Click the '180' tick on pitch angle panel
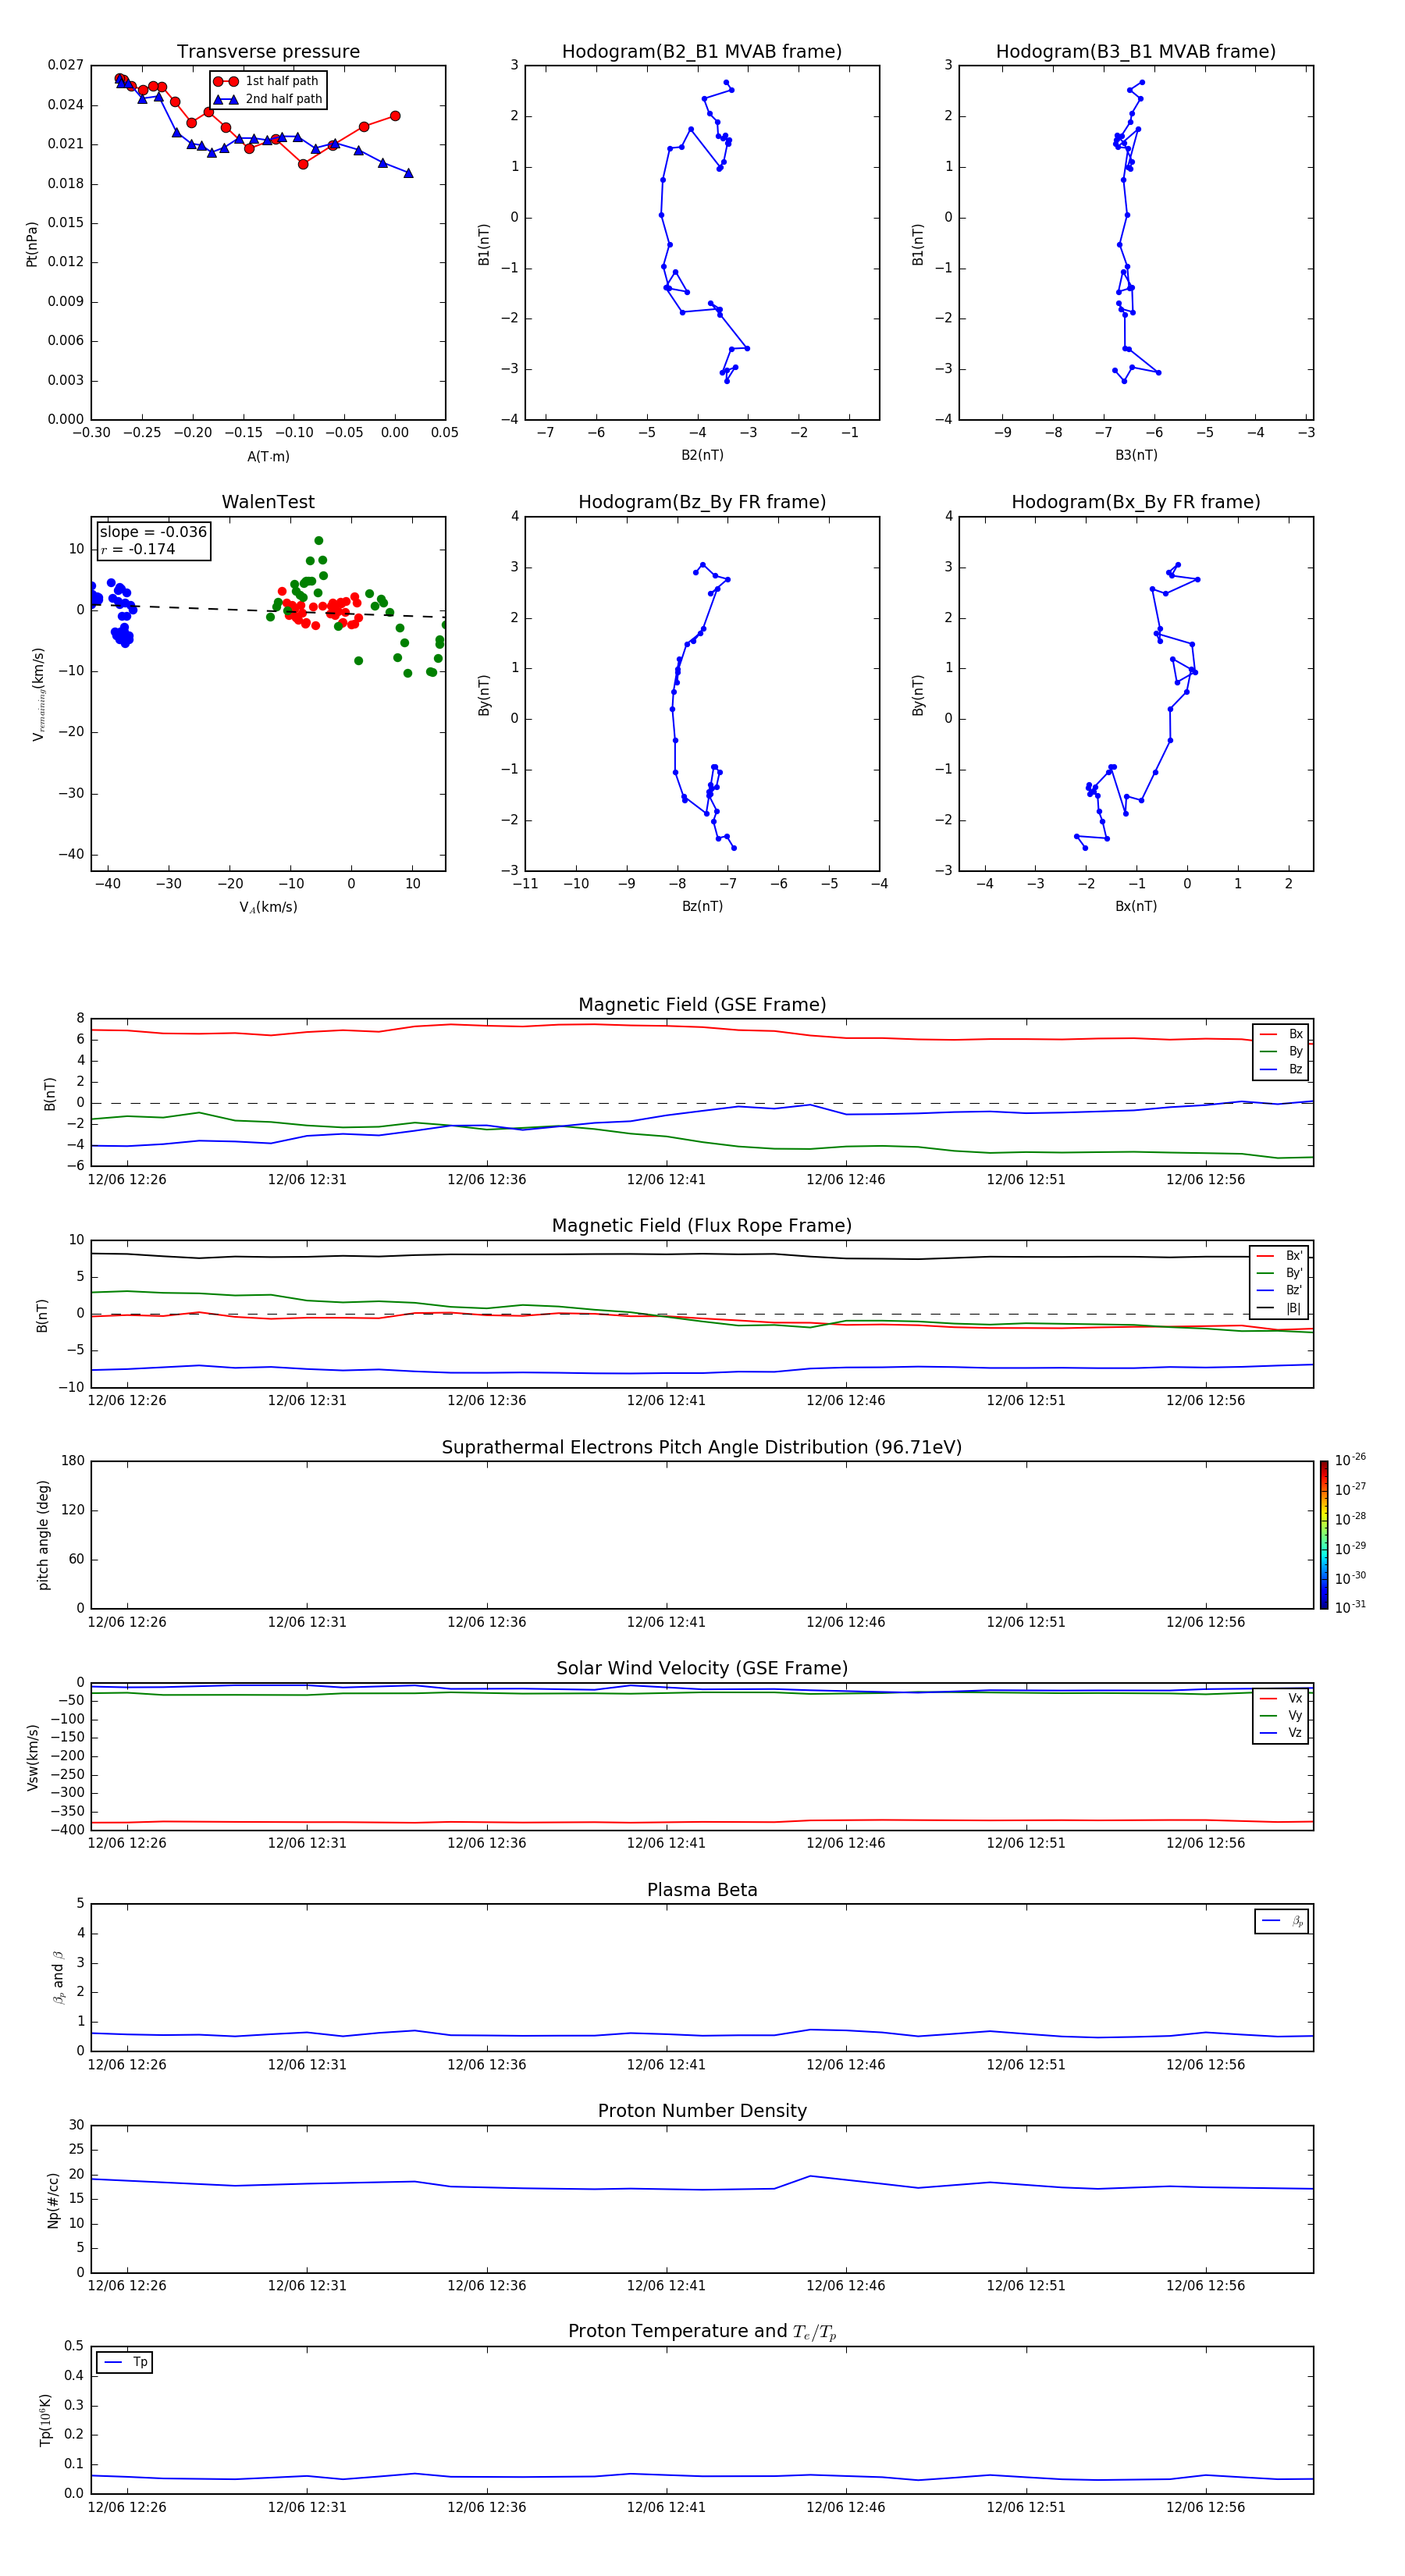Screen dimensions: 1405x2576 [73, 1461]
